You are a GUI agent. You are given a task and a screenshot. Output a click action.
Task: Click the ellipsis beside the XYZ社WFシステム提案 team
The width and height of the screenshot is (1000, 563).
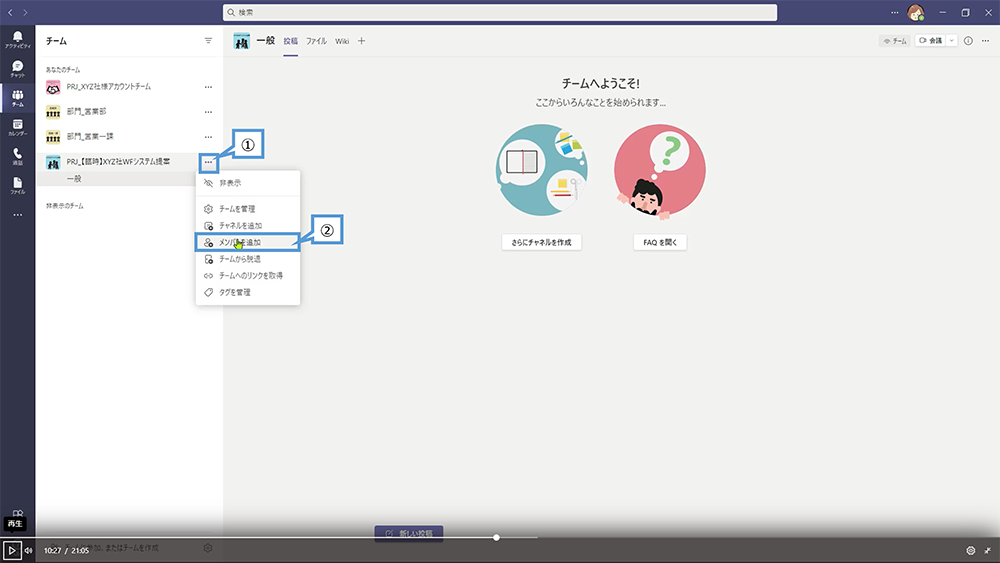coord(208,162)
